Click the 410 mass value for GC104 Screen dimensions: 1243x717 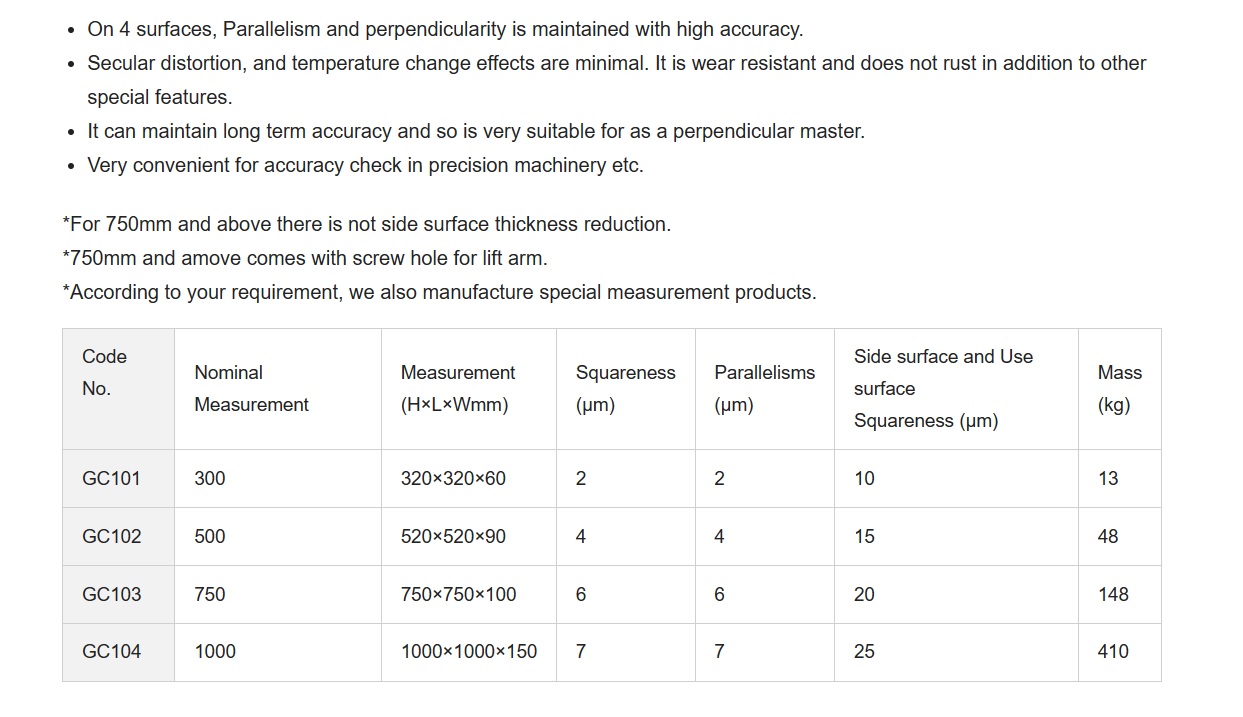pos(1113,651)
